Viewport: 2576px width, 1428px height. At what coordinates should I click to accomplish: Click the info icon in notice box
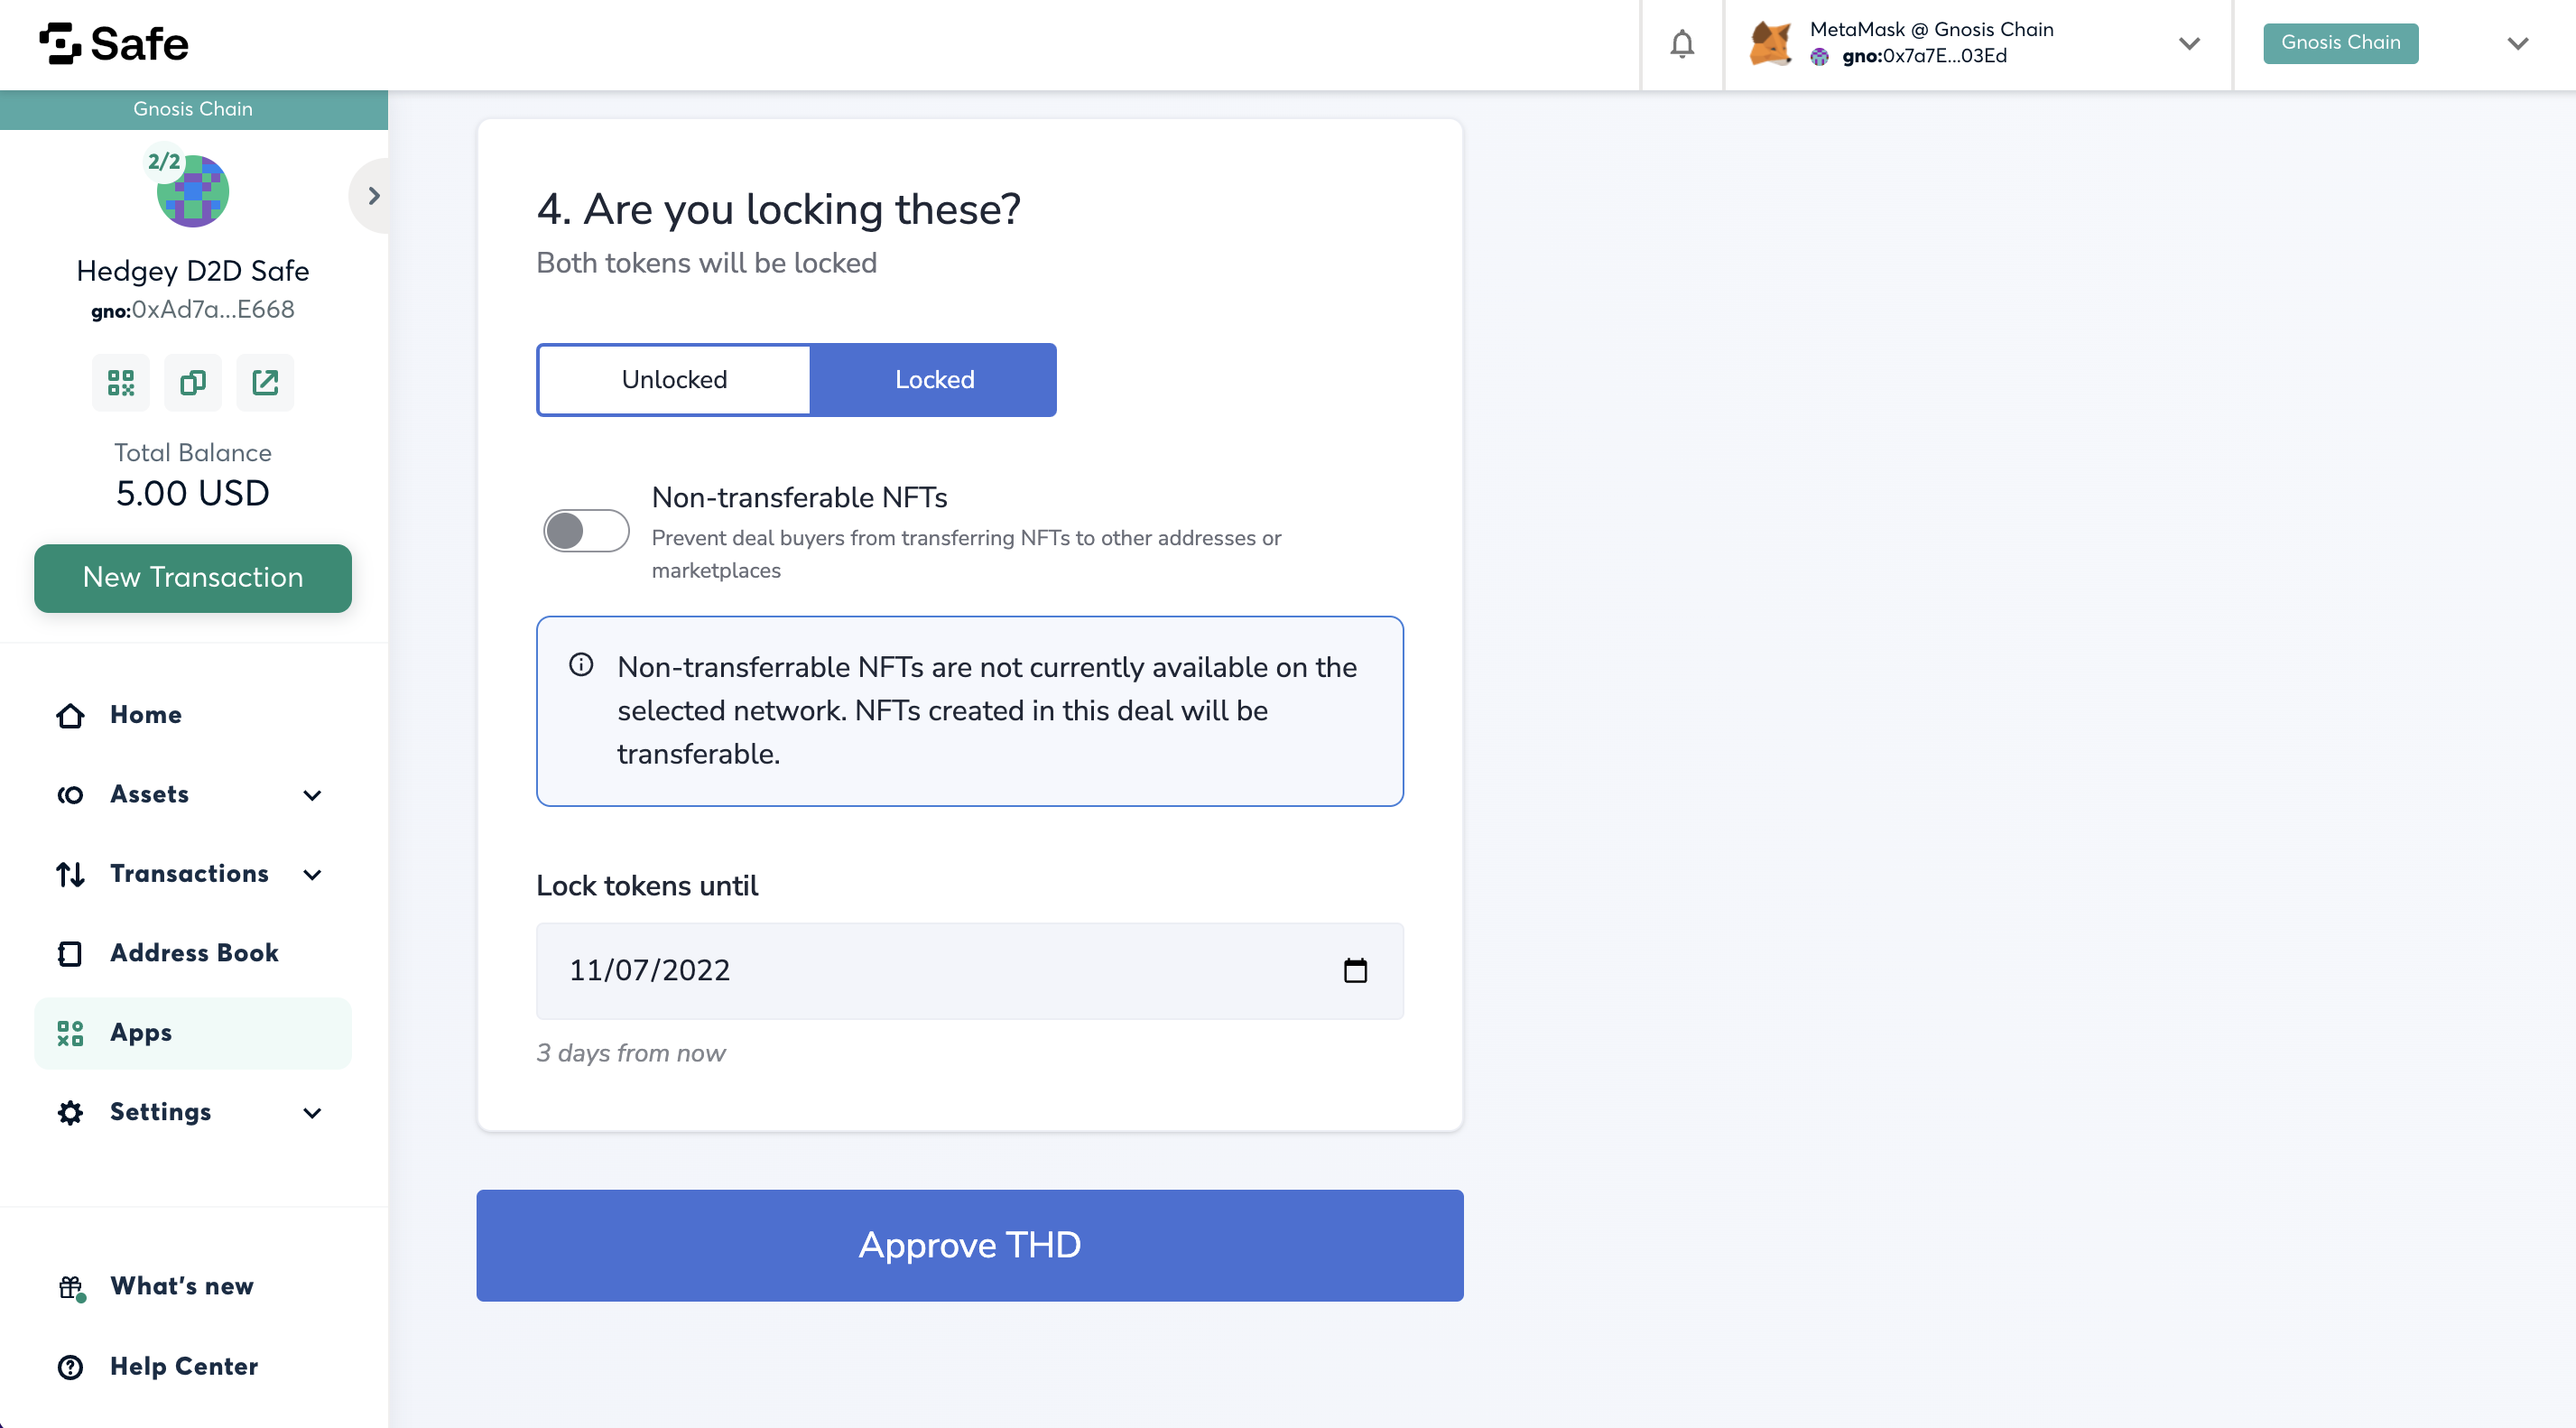[581, 665]
